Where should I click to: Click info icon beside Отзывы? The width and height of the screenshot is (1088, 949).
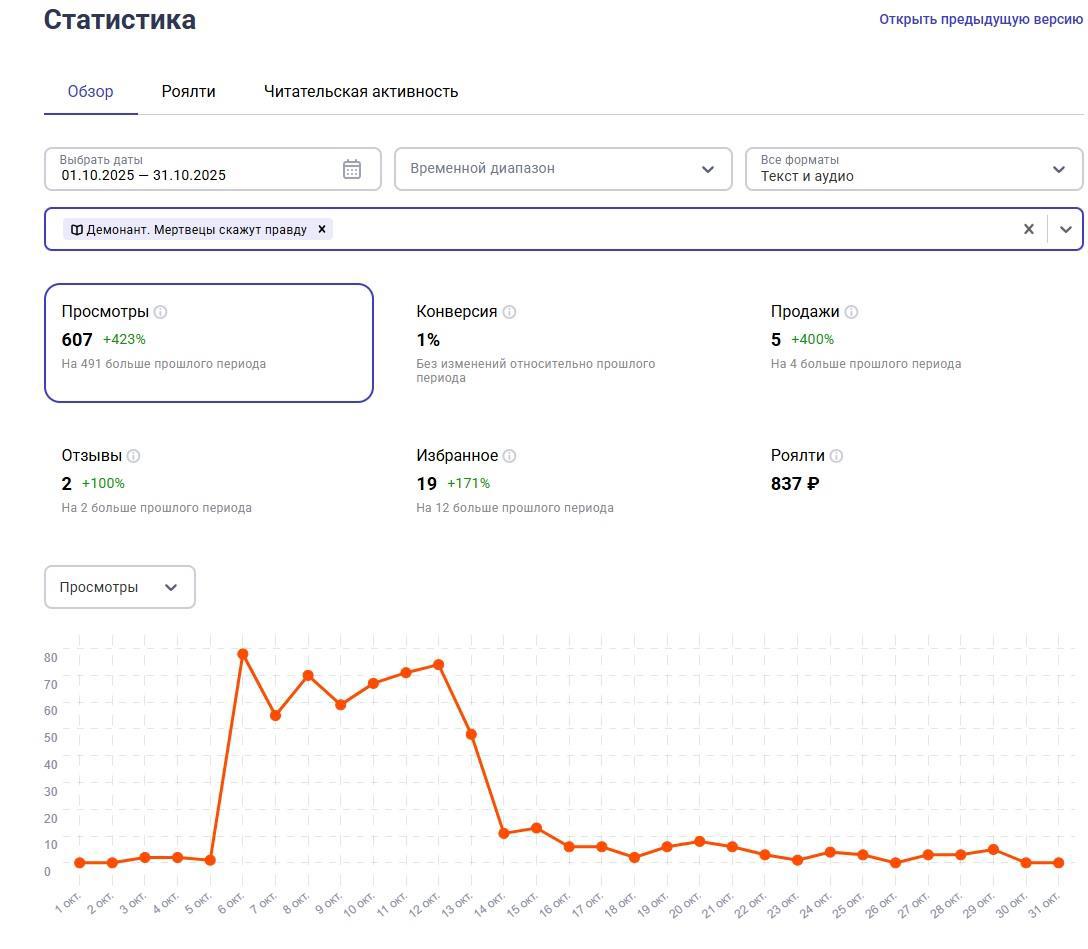tap(133, 456)
